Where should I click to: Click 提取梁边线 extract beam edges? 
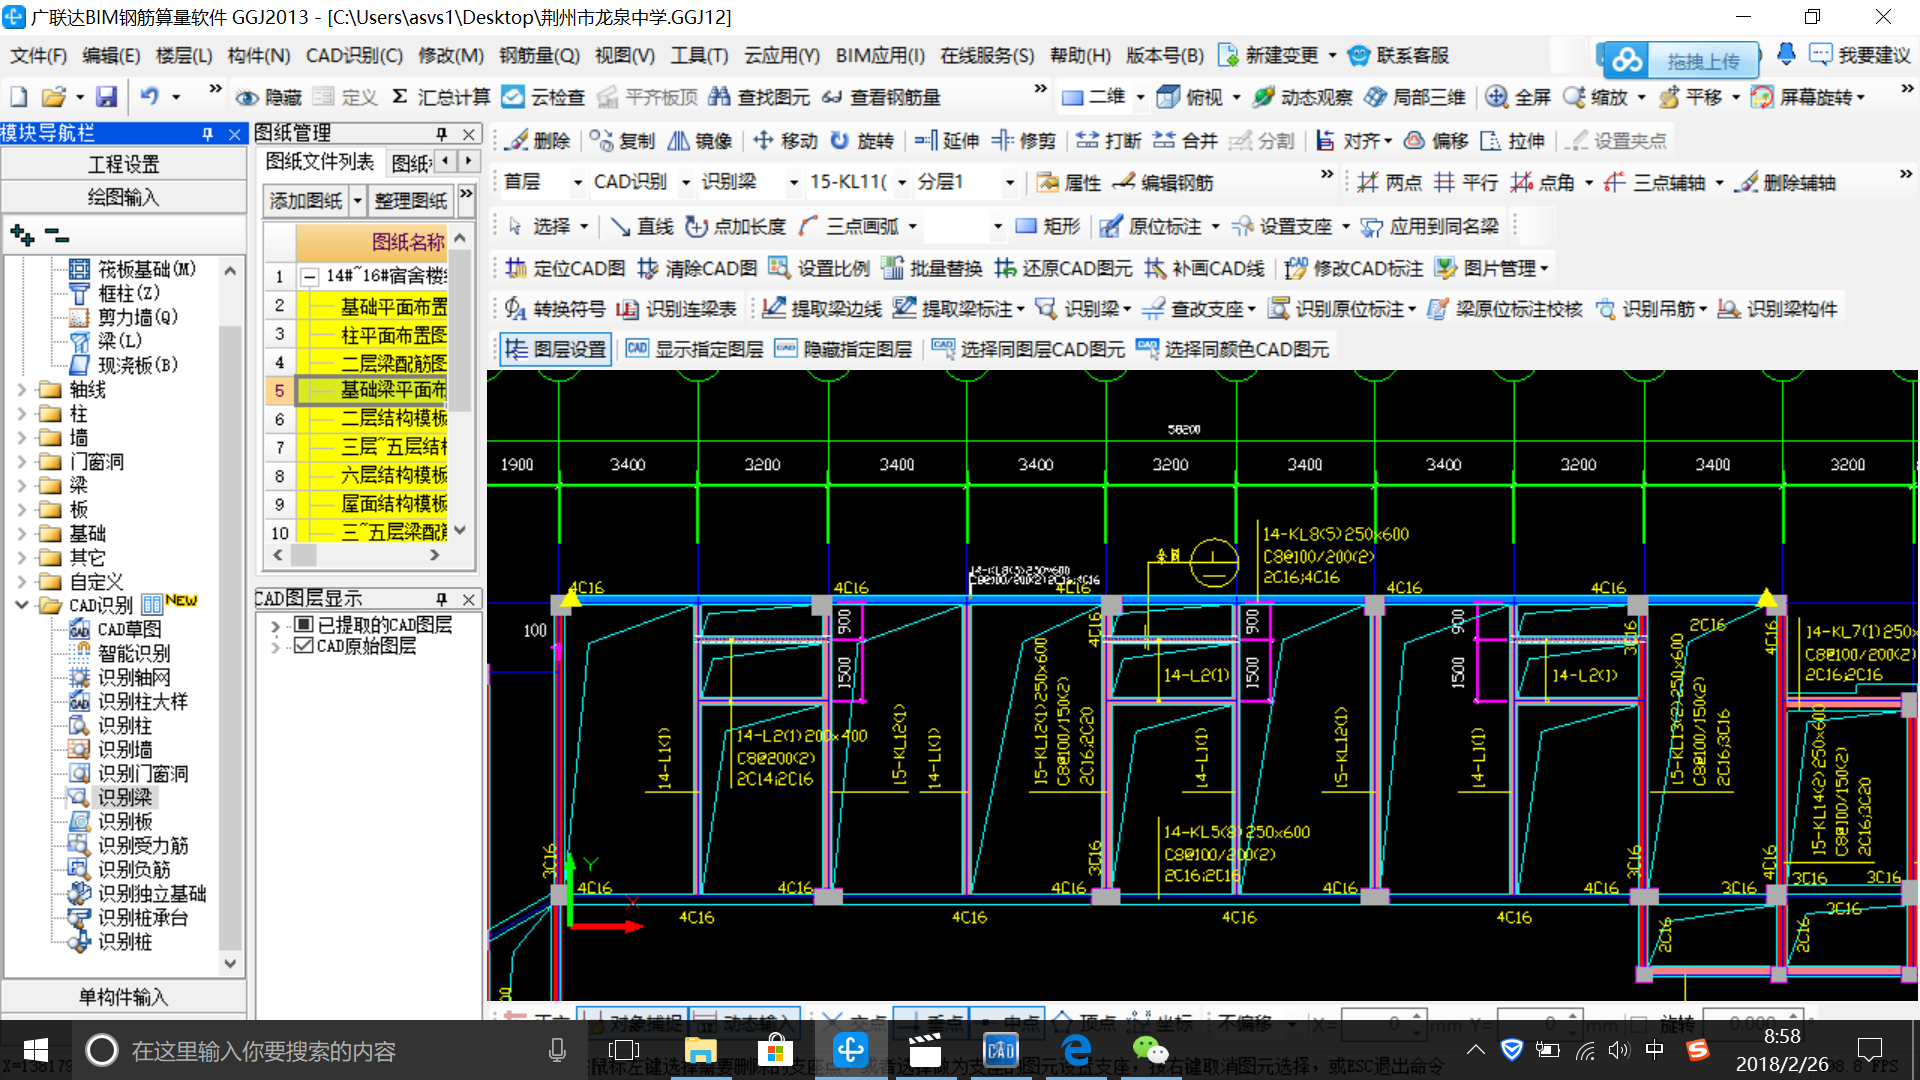(x=822, y=309)
